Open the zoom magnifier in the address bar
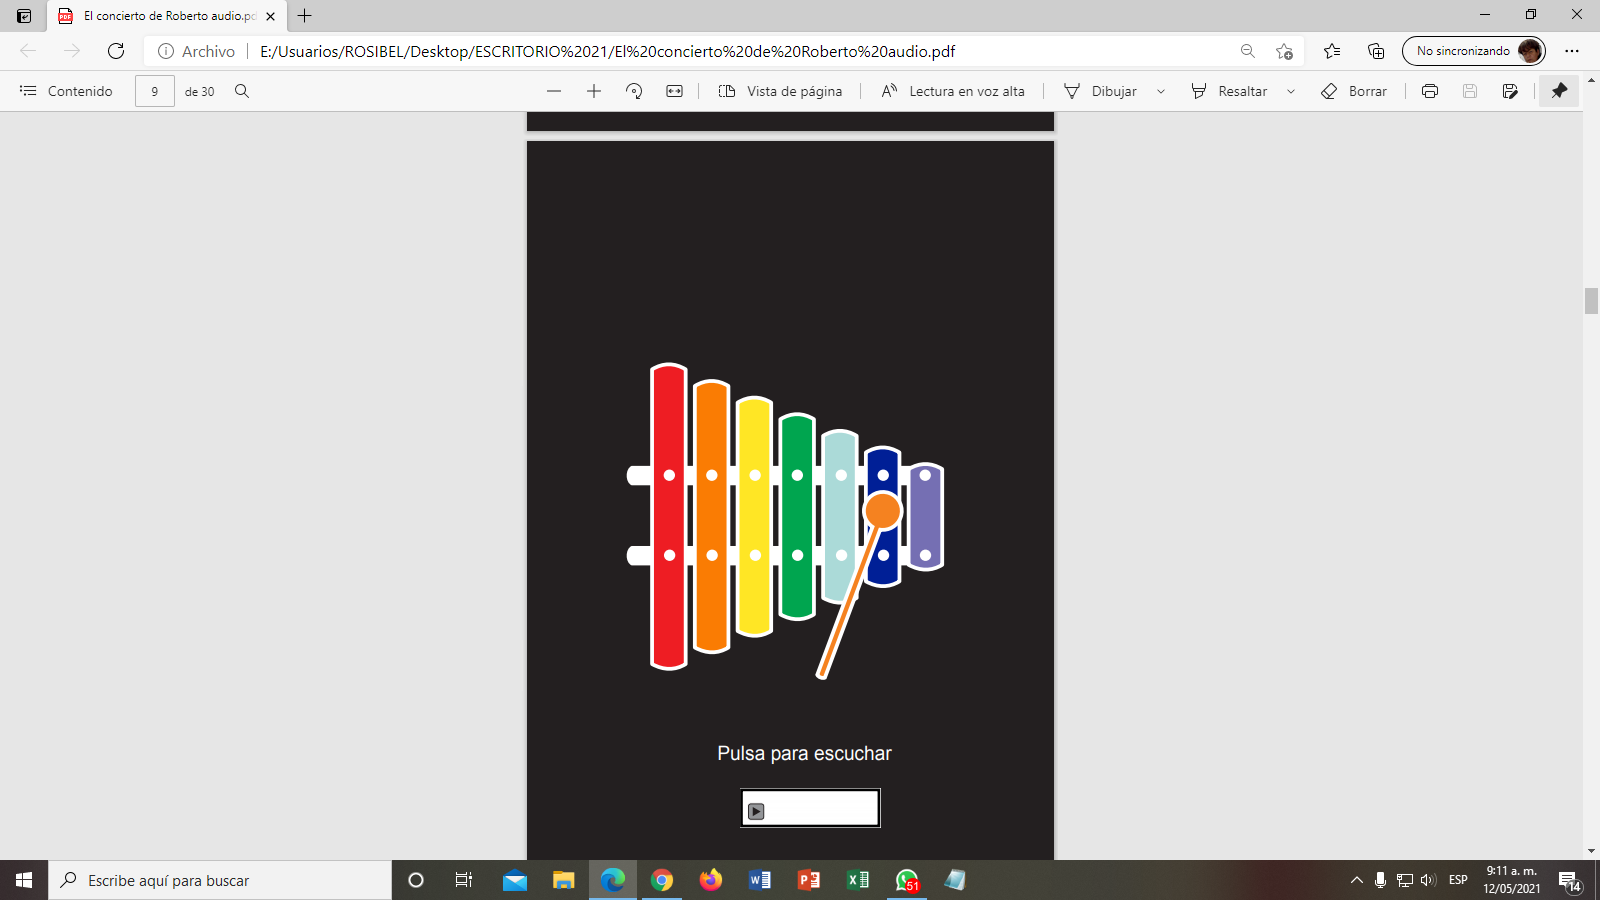Image resolution: width=1600 pixels, height=900 pixels. 1248,51
